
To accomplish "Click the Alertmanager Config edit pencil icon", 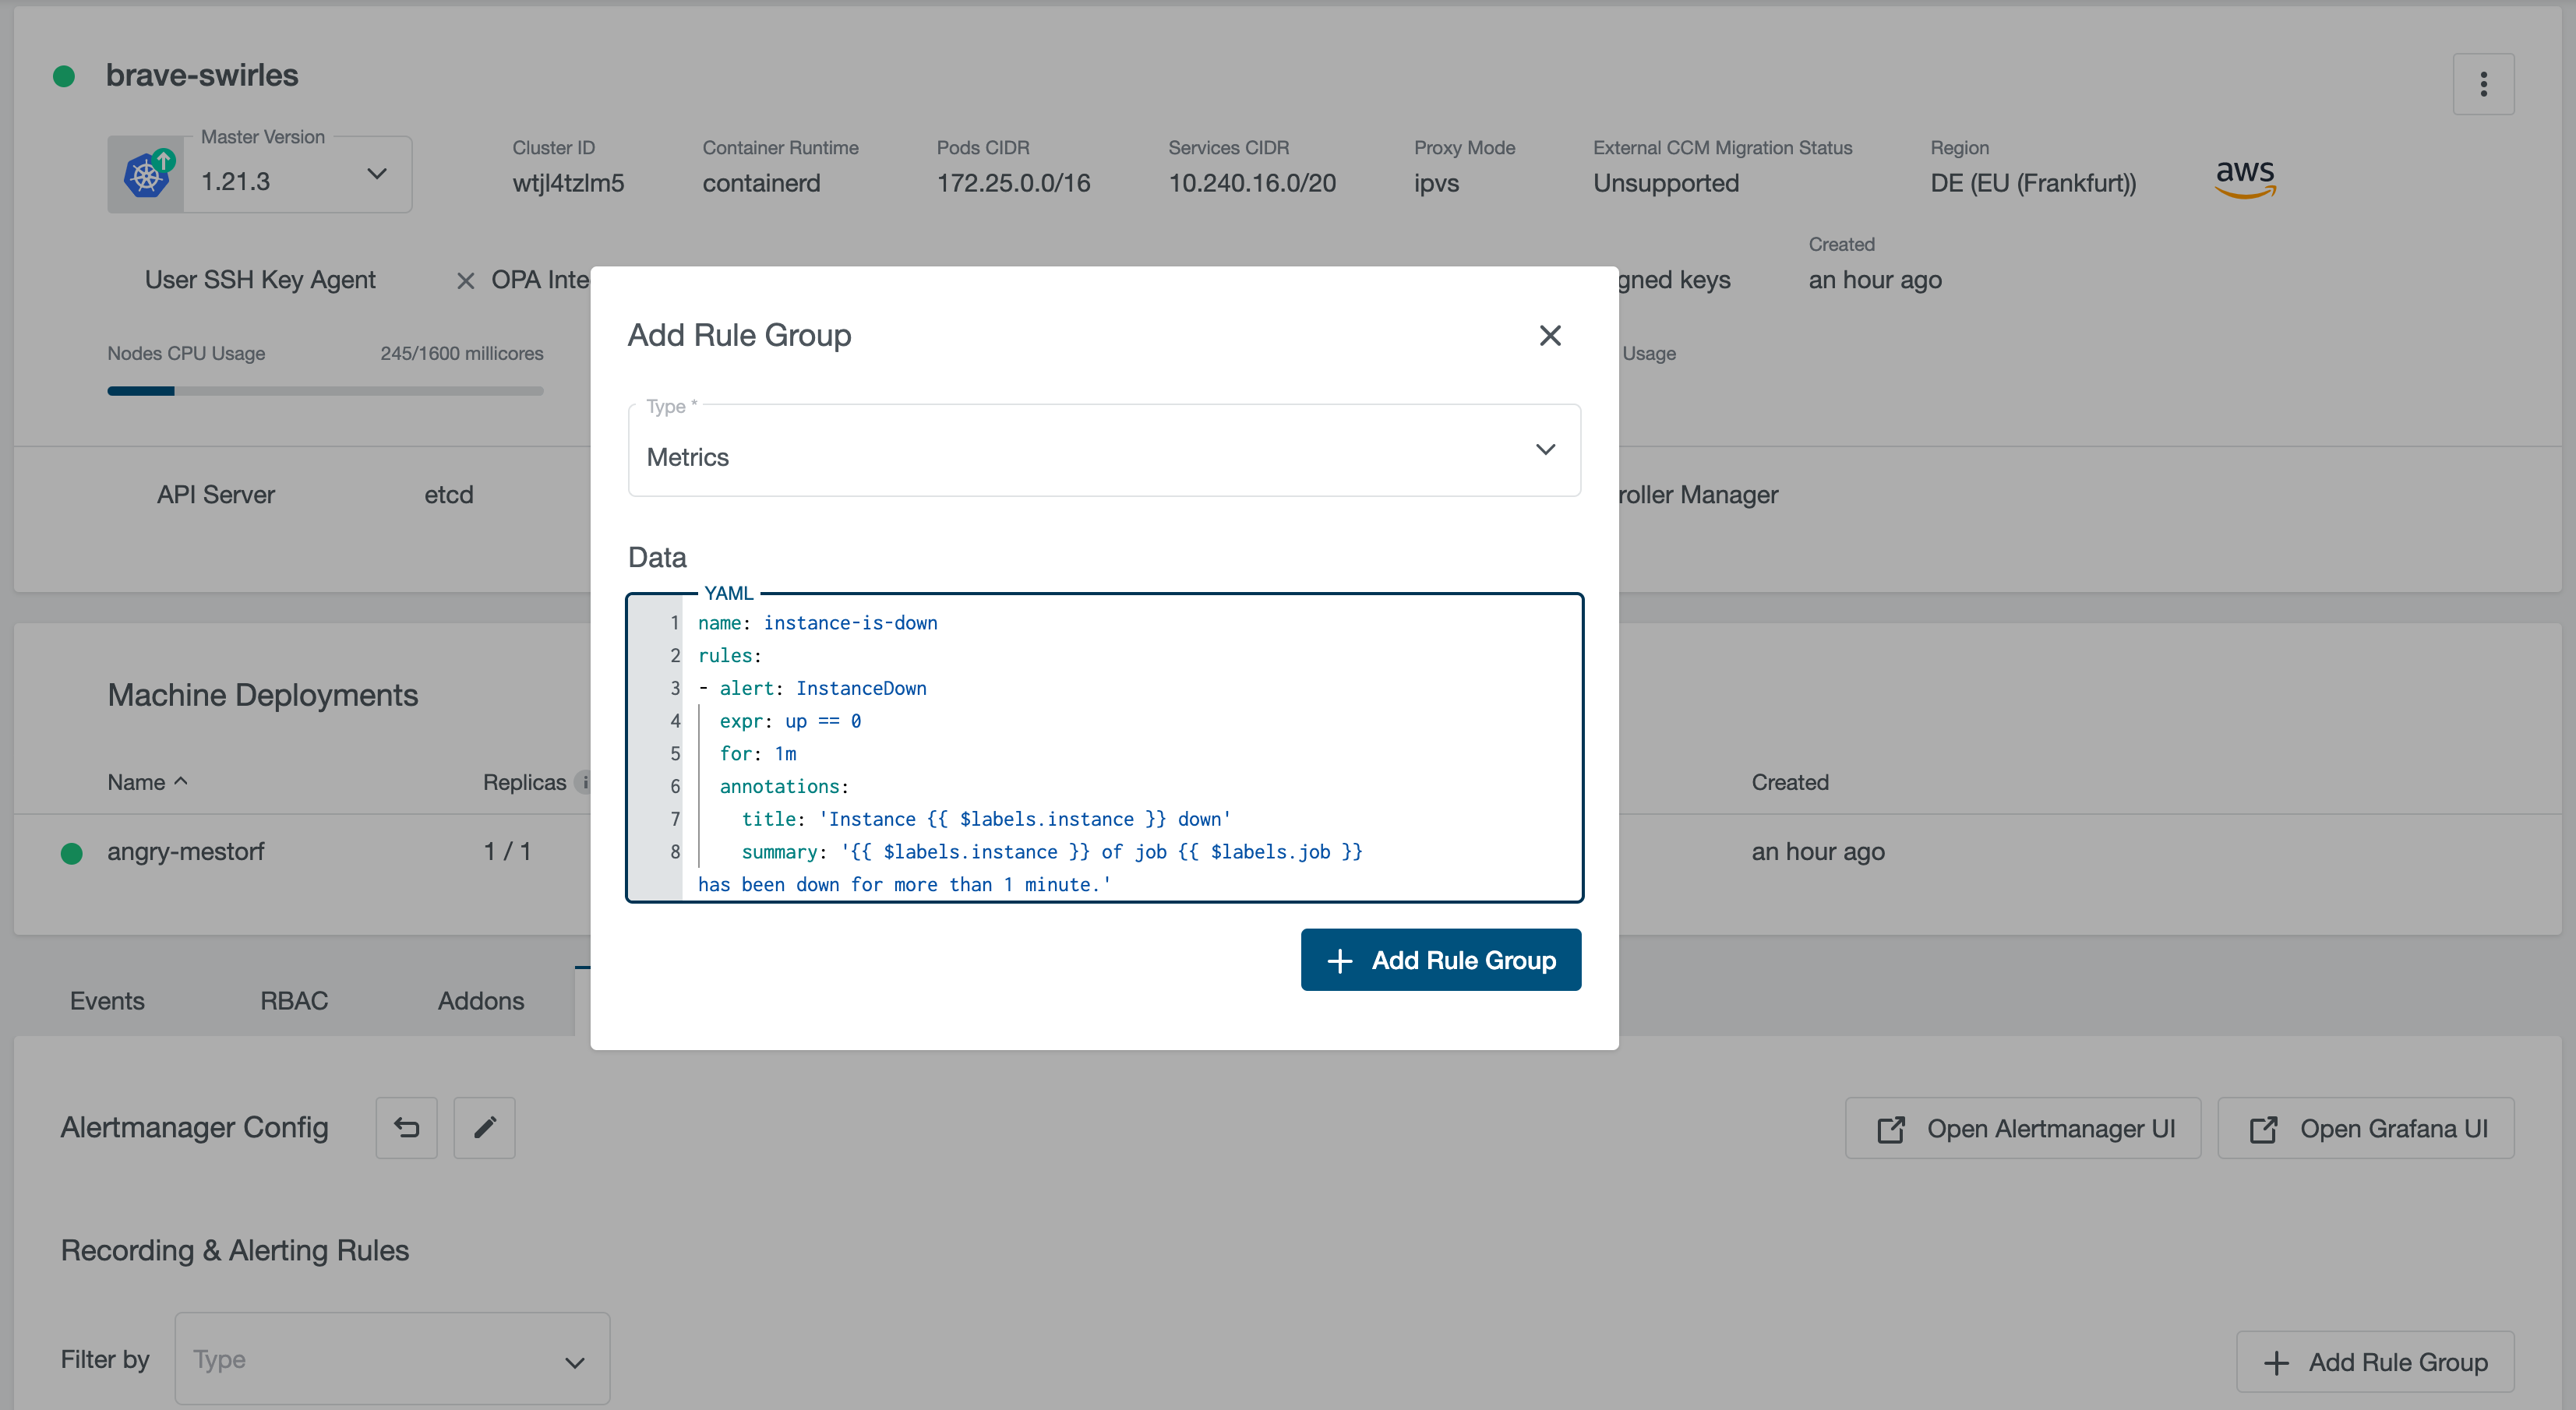I will point(485,1127).
